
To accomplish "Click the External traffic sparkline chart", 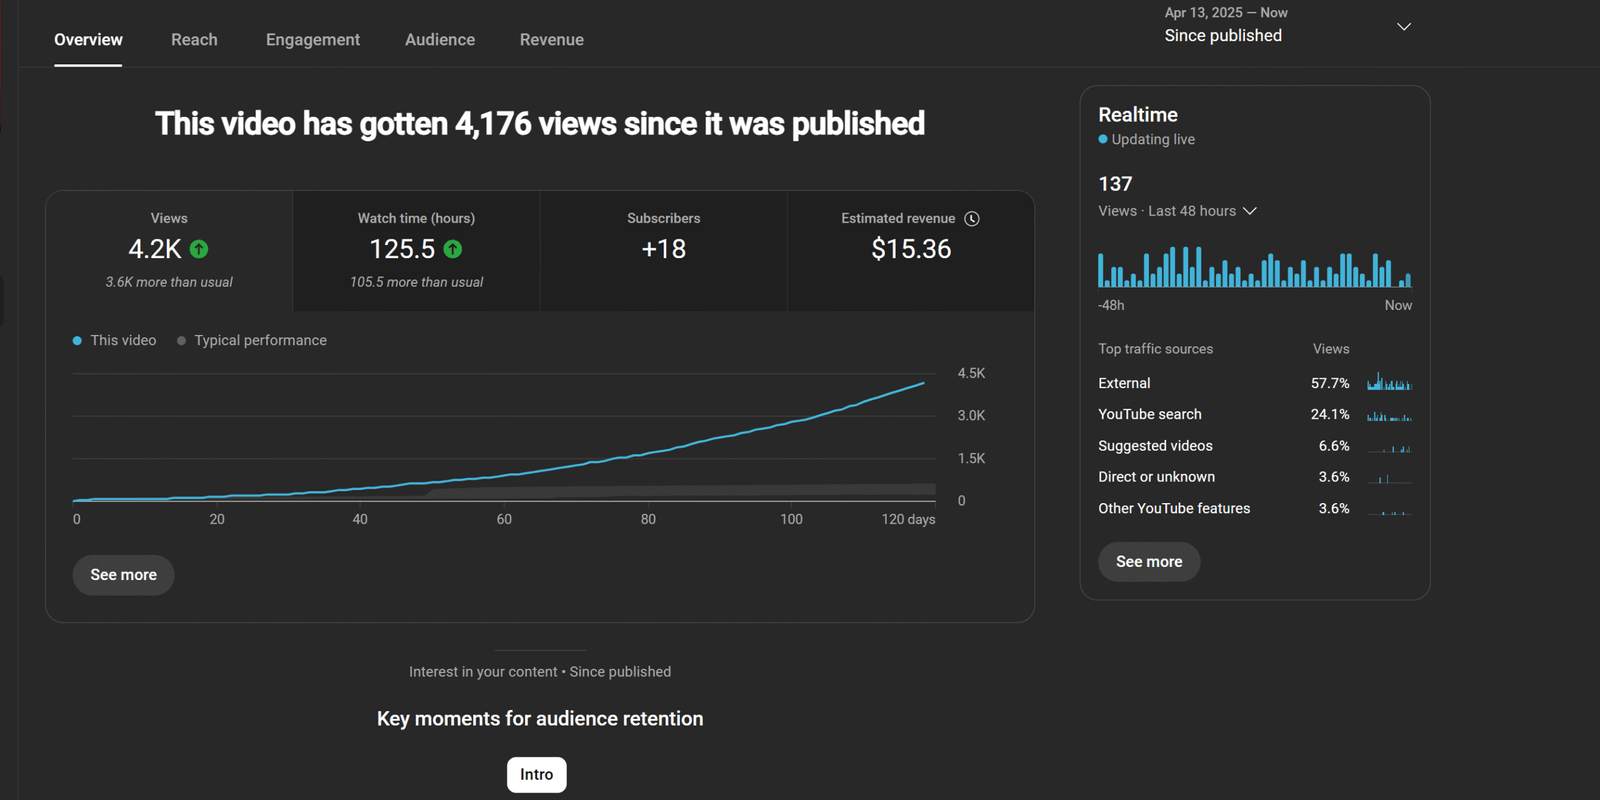I will (1389, 383).
